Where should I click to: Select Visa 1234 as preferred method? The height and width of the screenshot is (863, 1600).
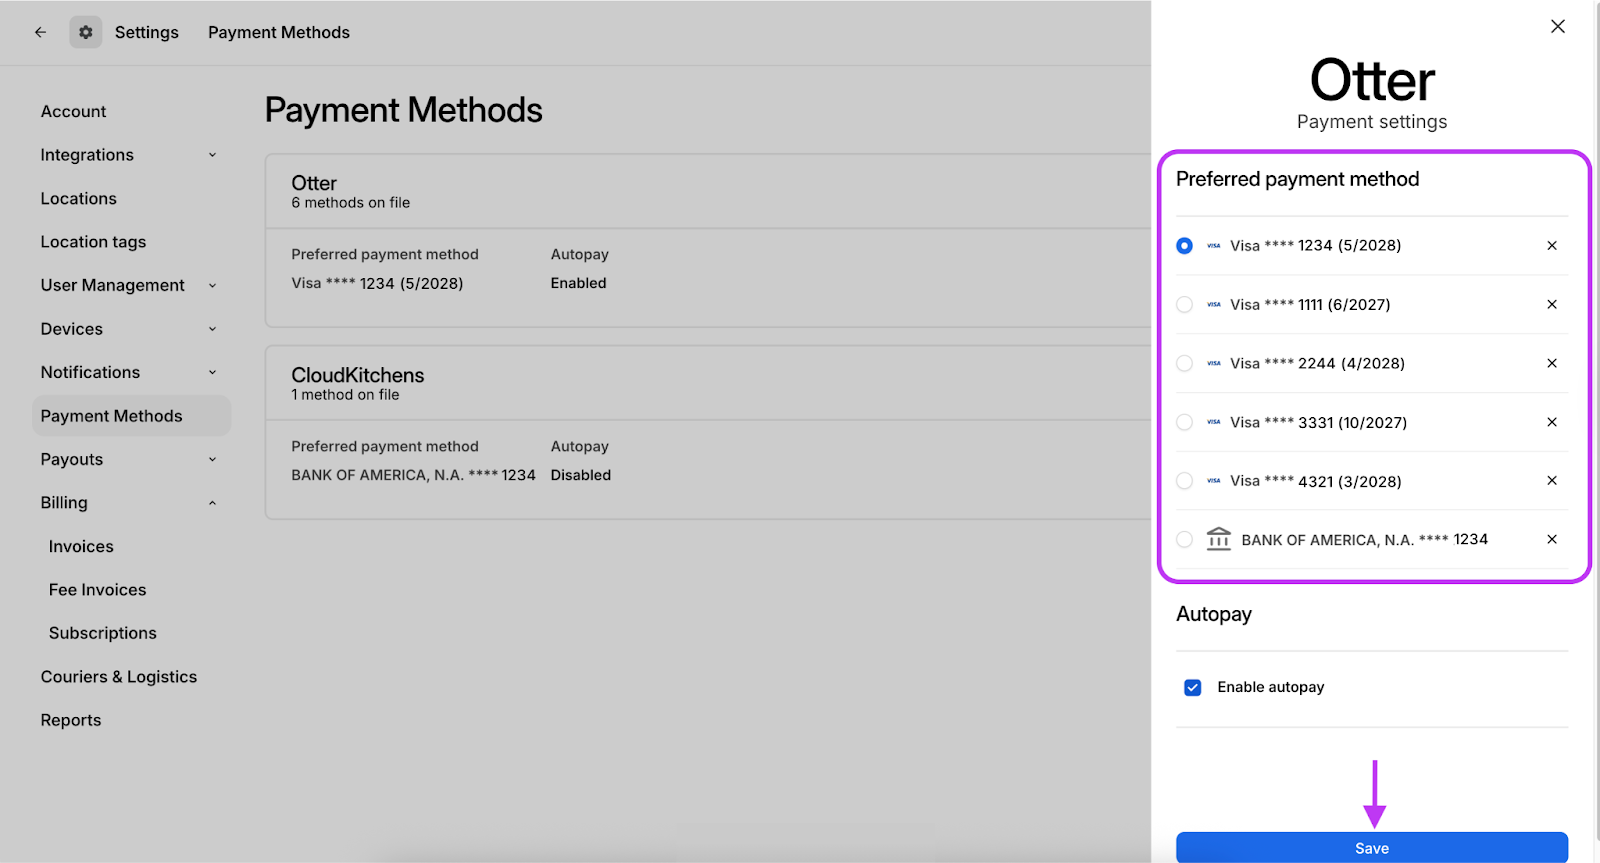coord(1184,245)
